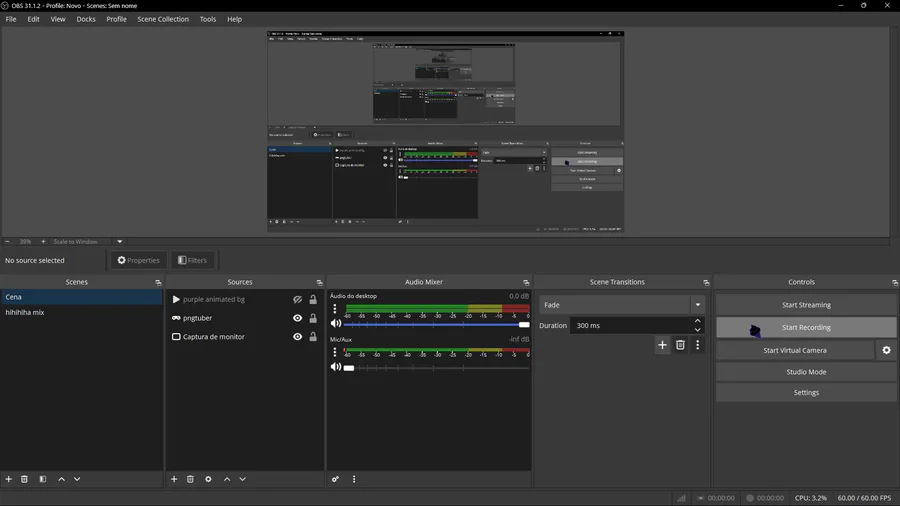Open the Docks menu
The width and height of the screenshot is (900, 506).
pos(86,19)
